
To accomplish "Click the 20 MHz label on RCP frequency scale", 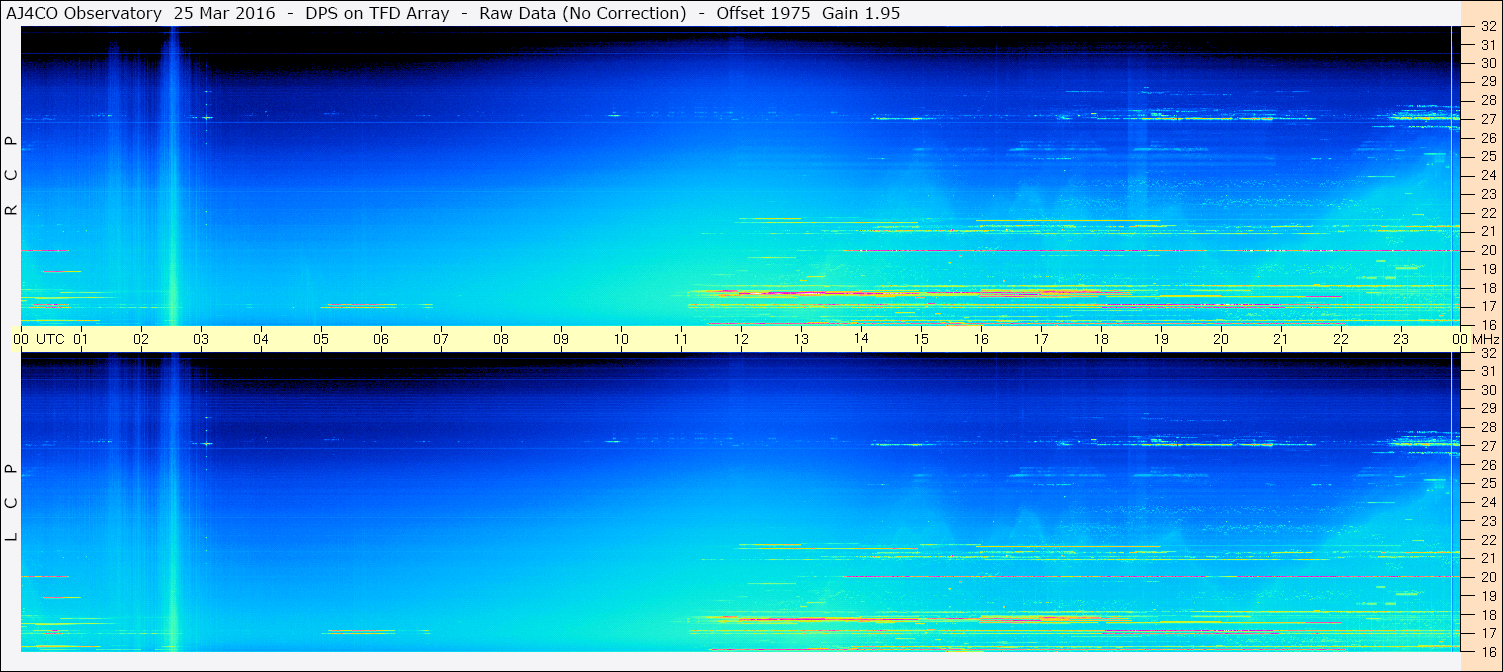I will (1488, 251).
